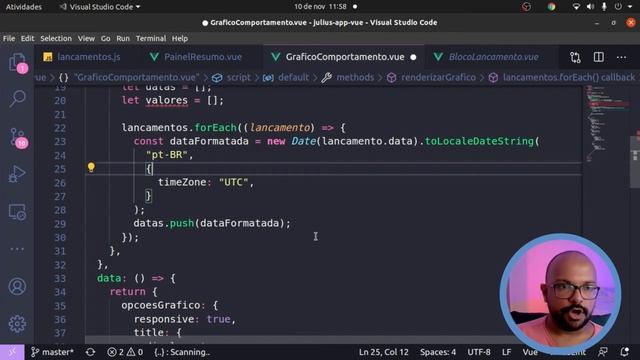This screenshot has width=640, height=360.
Task: Open the Edit menu
Action: 27,38
